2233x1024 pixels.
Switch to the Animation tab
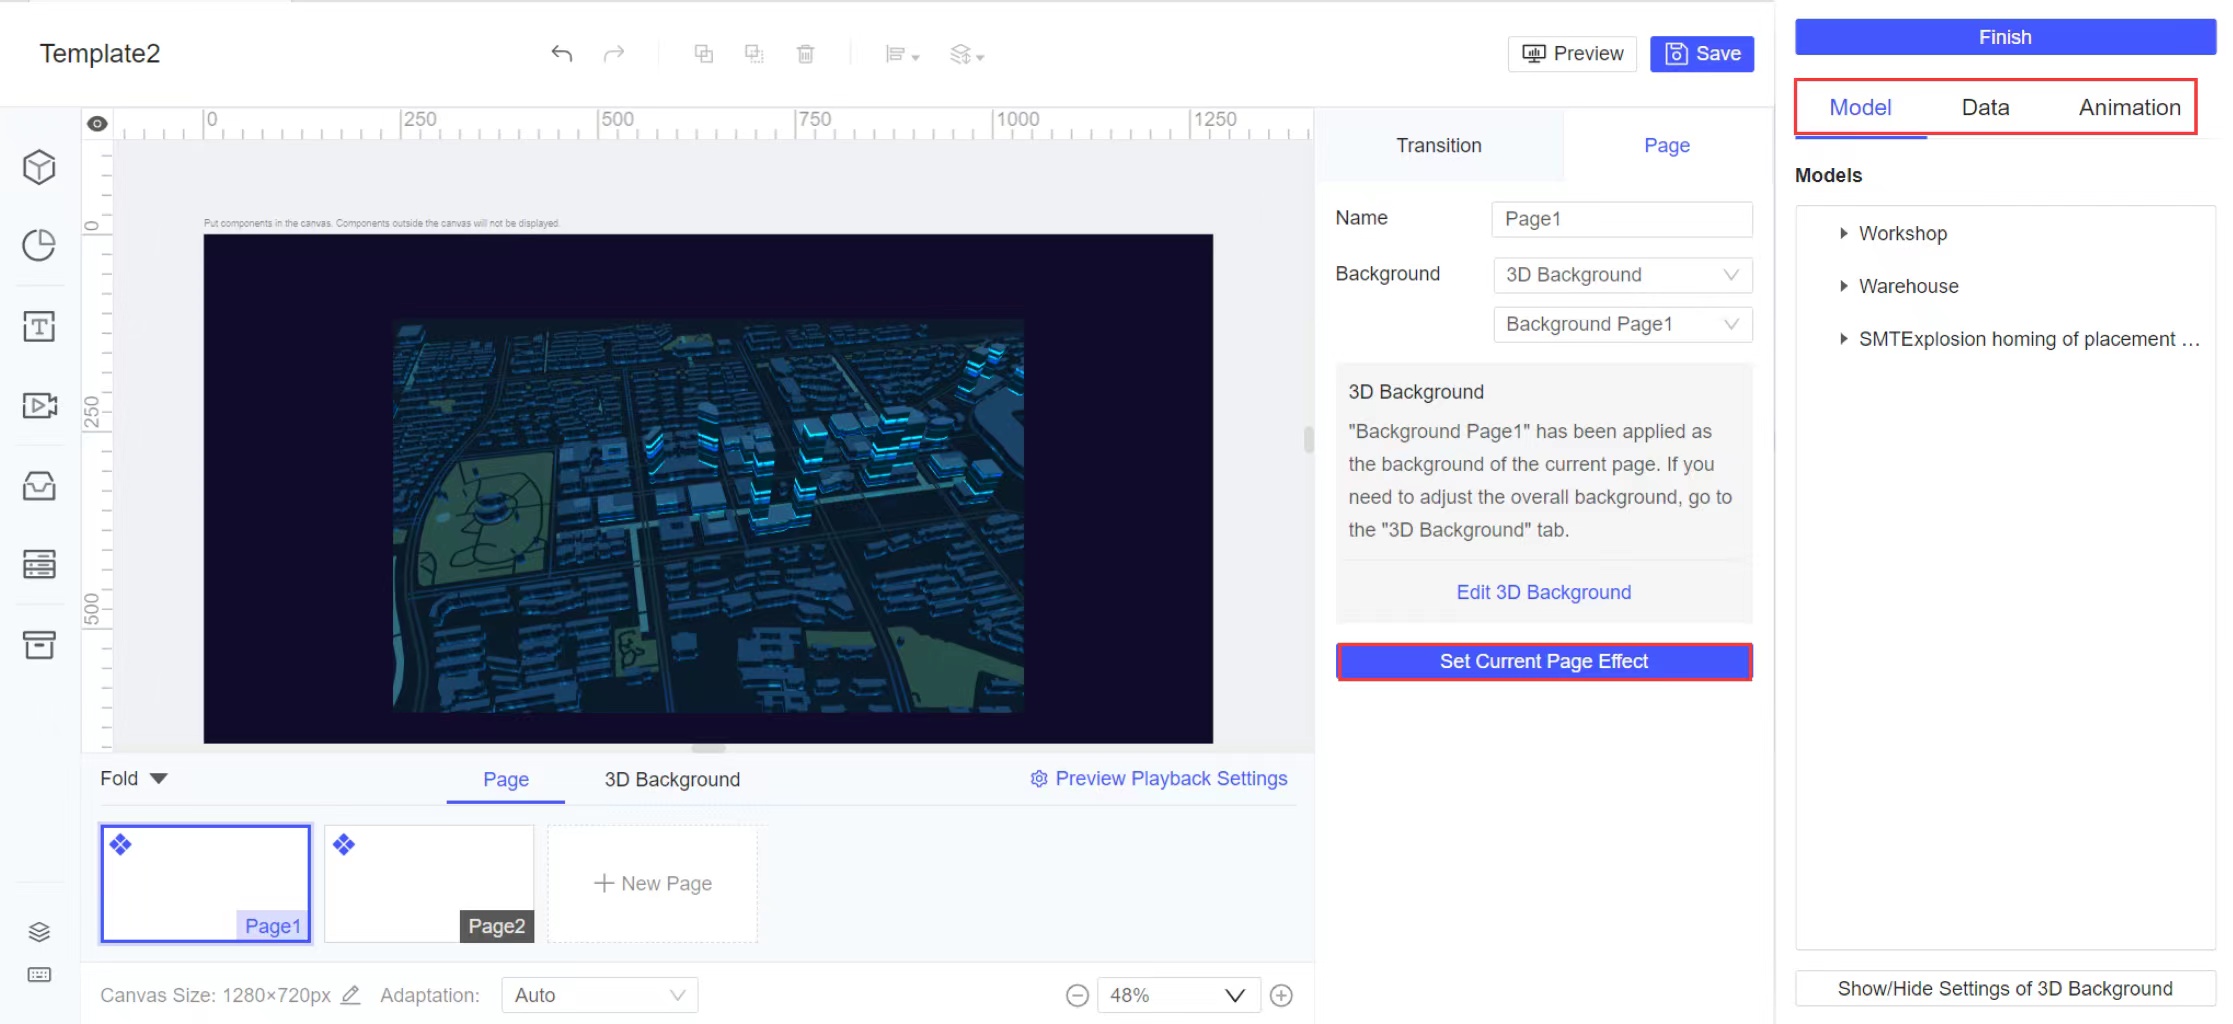click(x=2129, y=108)
